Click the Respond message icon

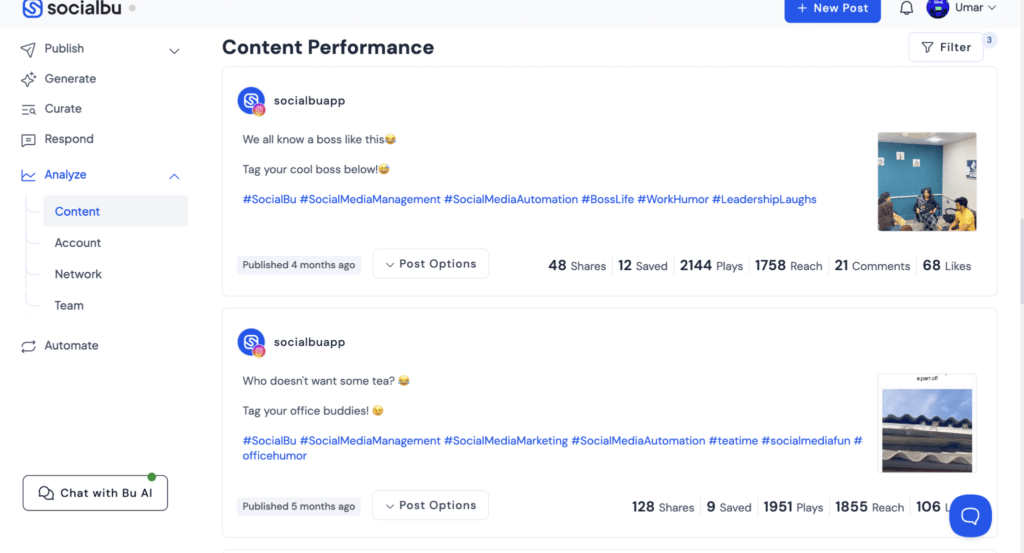click(28, 140)
